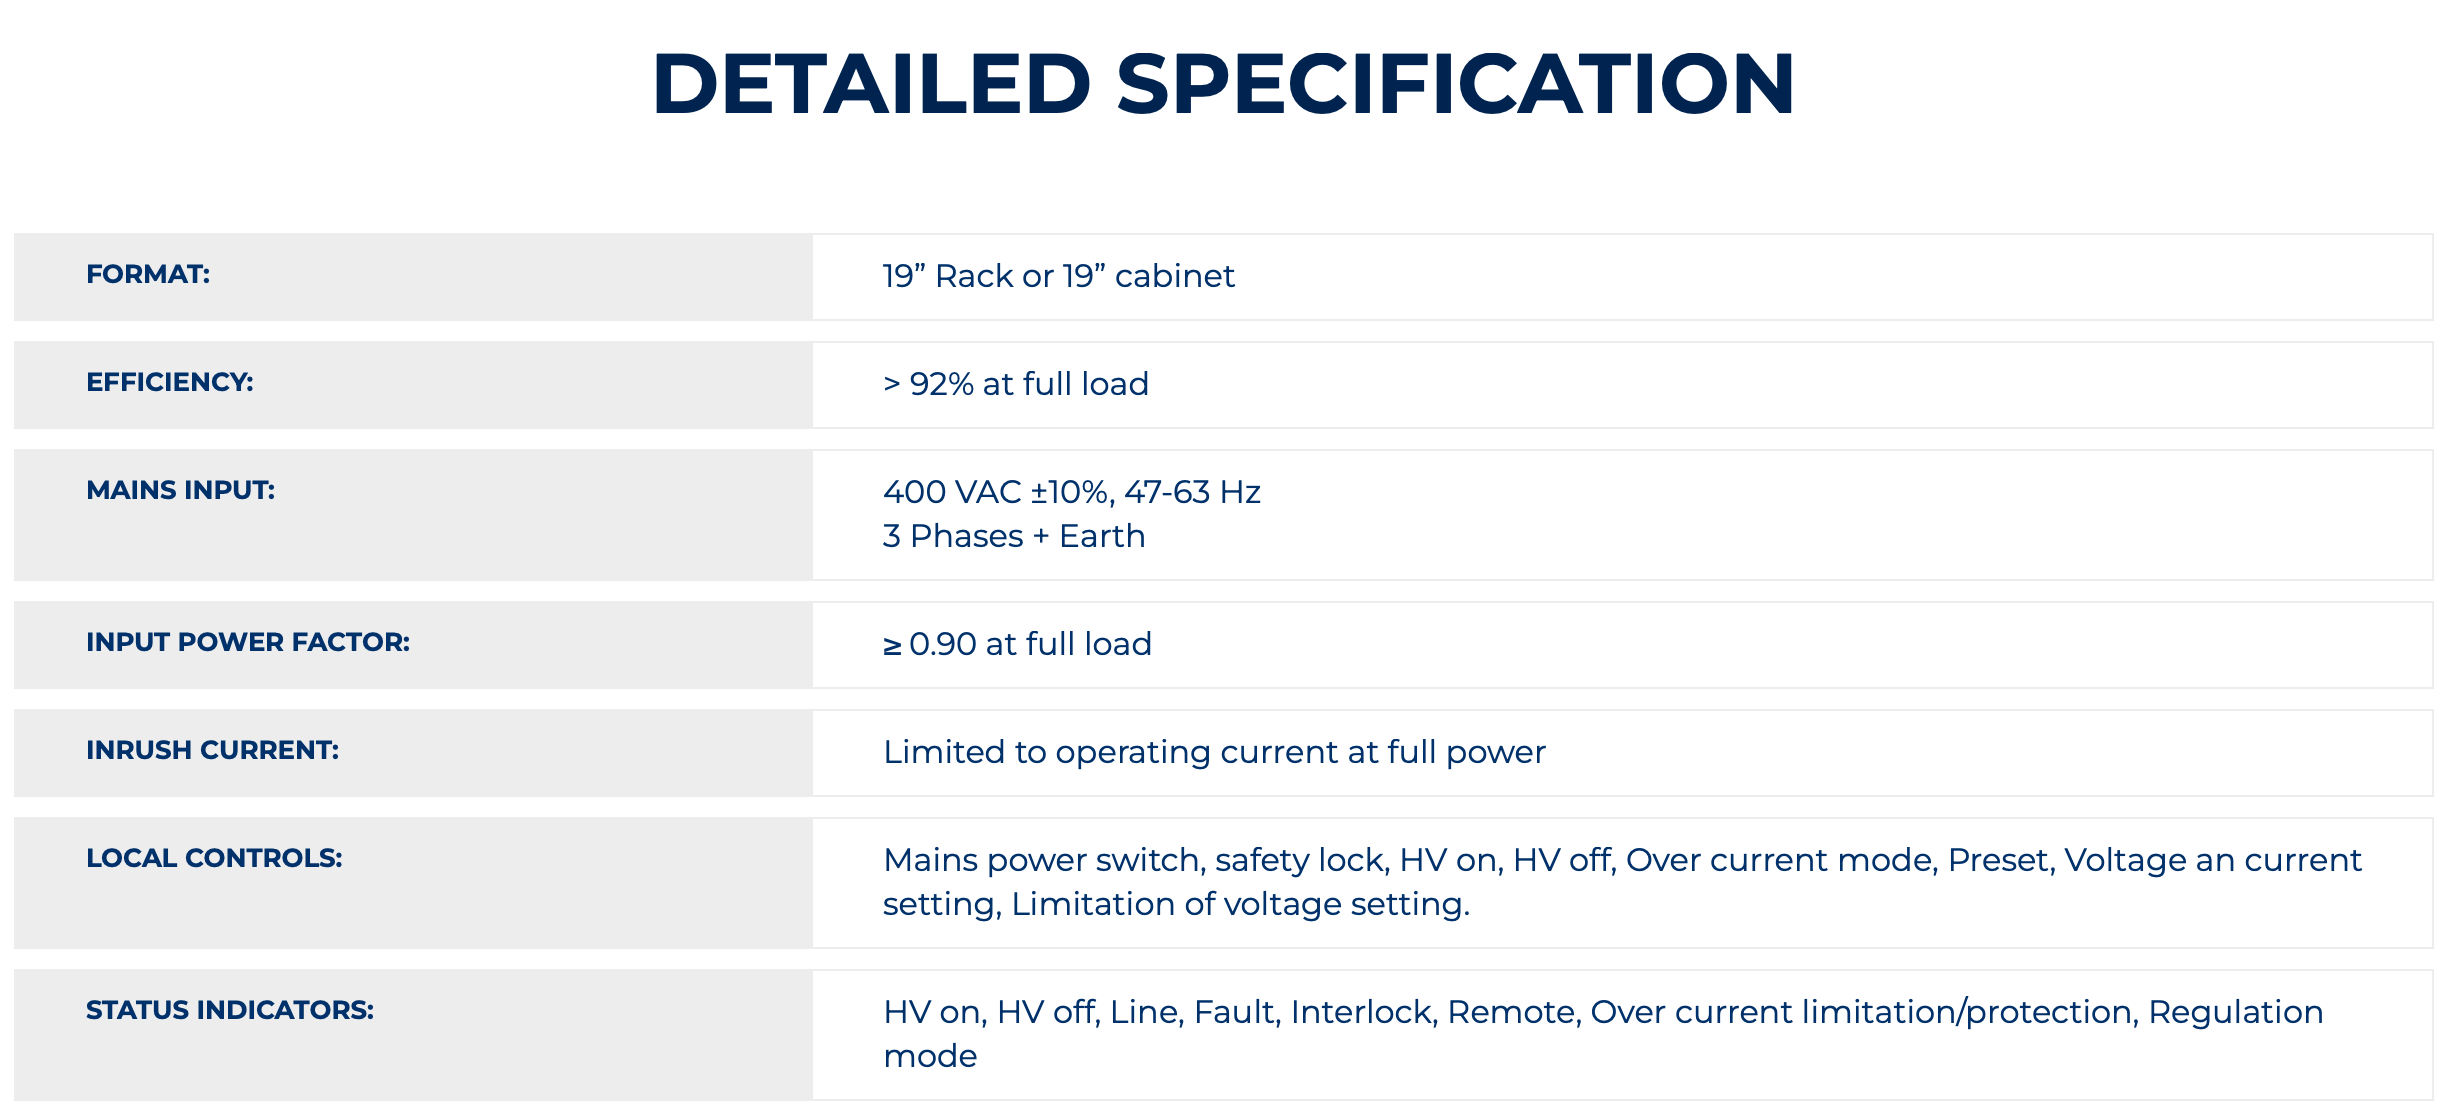The image size is (2448, 1114).
Task: Click the 19" Rack or 19" cabinet text
Action: pyautogui.click(x=1058, y=276)
